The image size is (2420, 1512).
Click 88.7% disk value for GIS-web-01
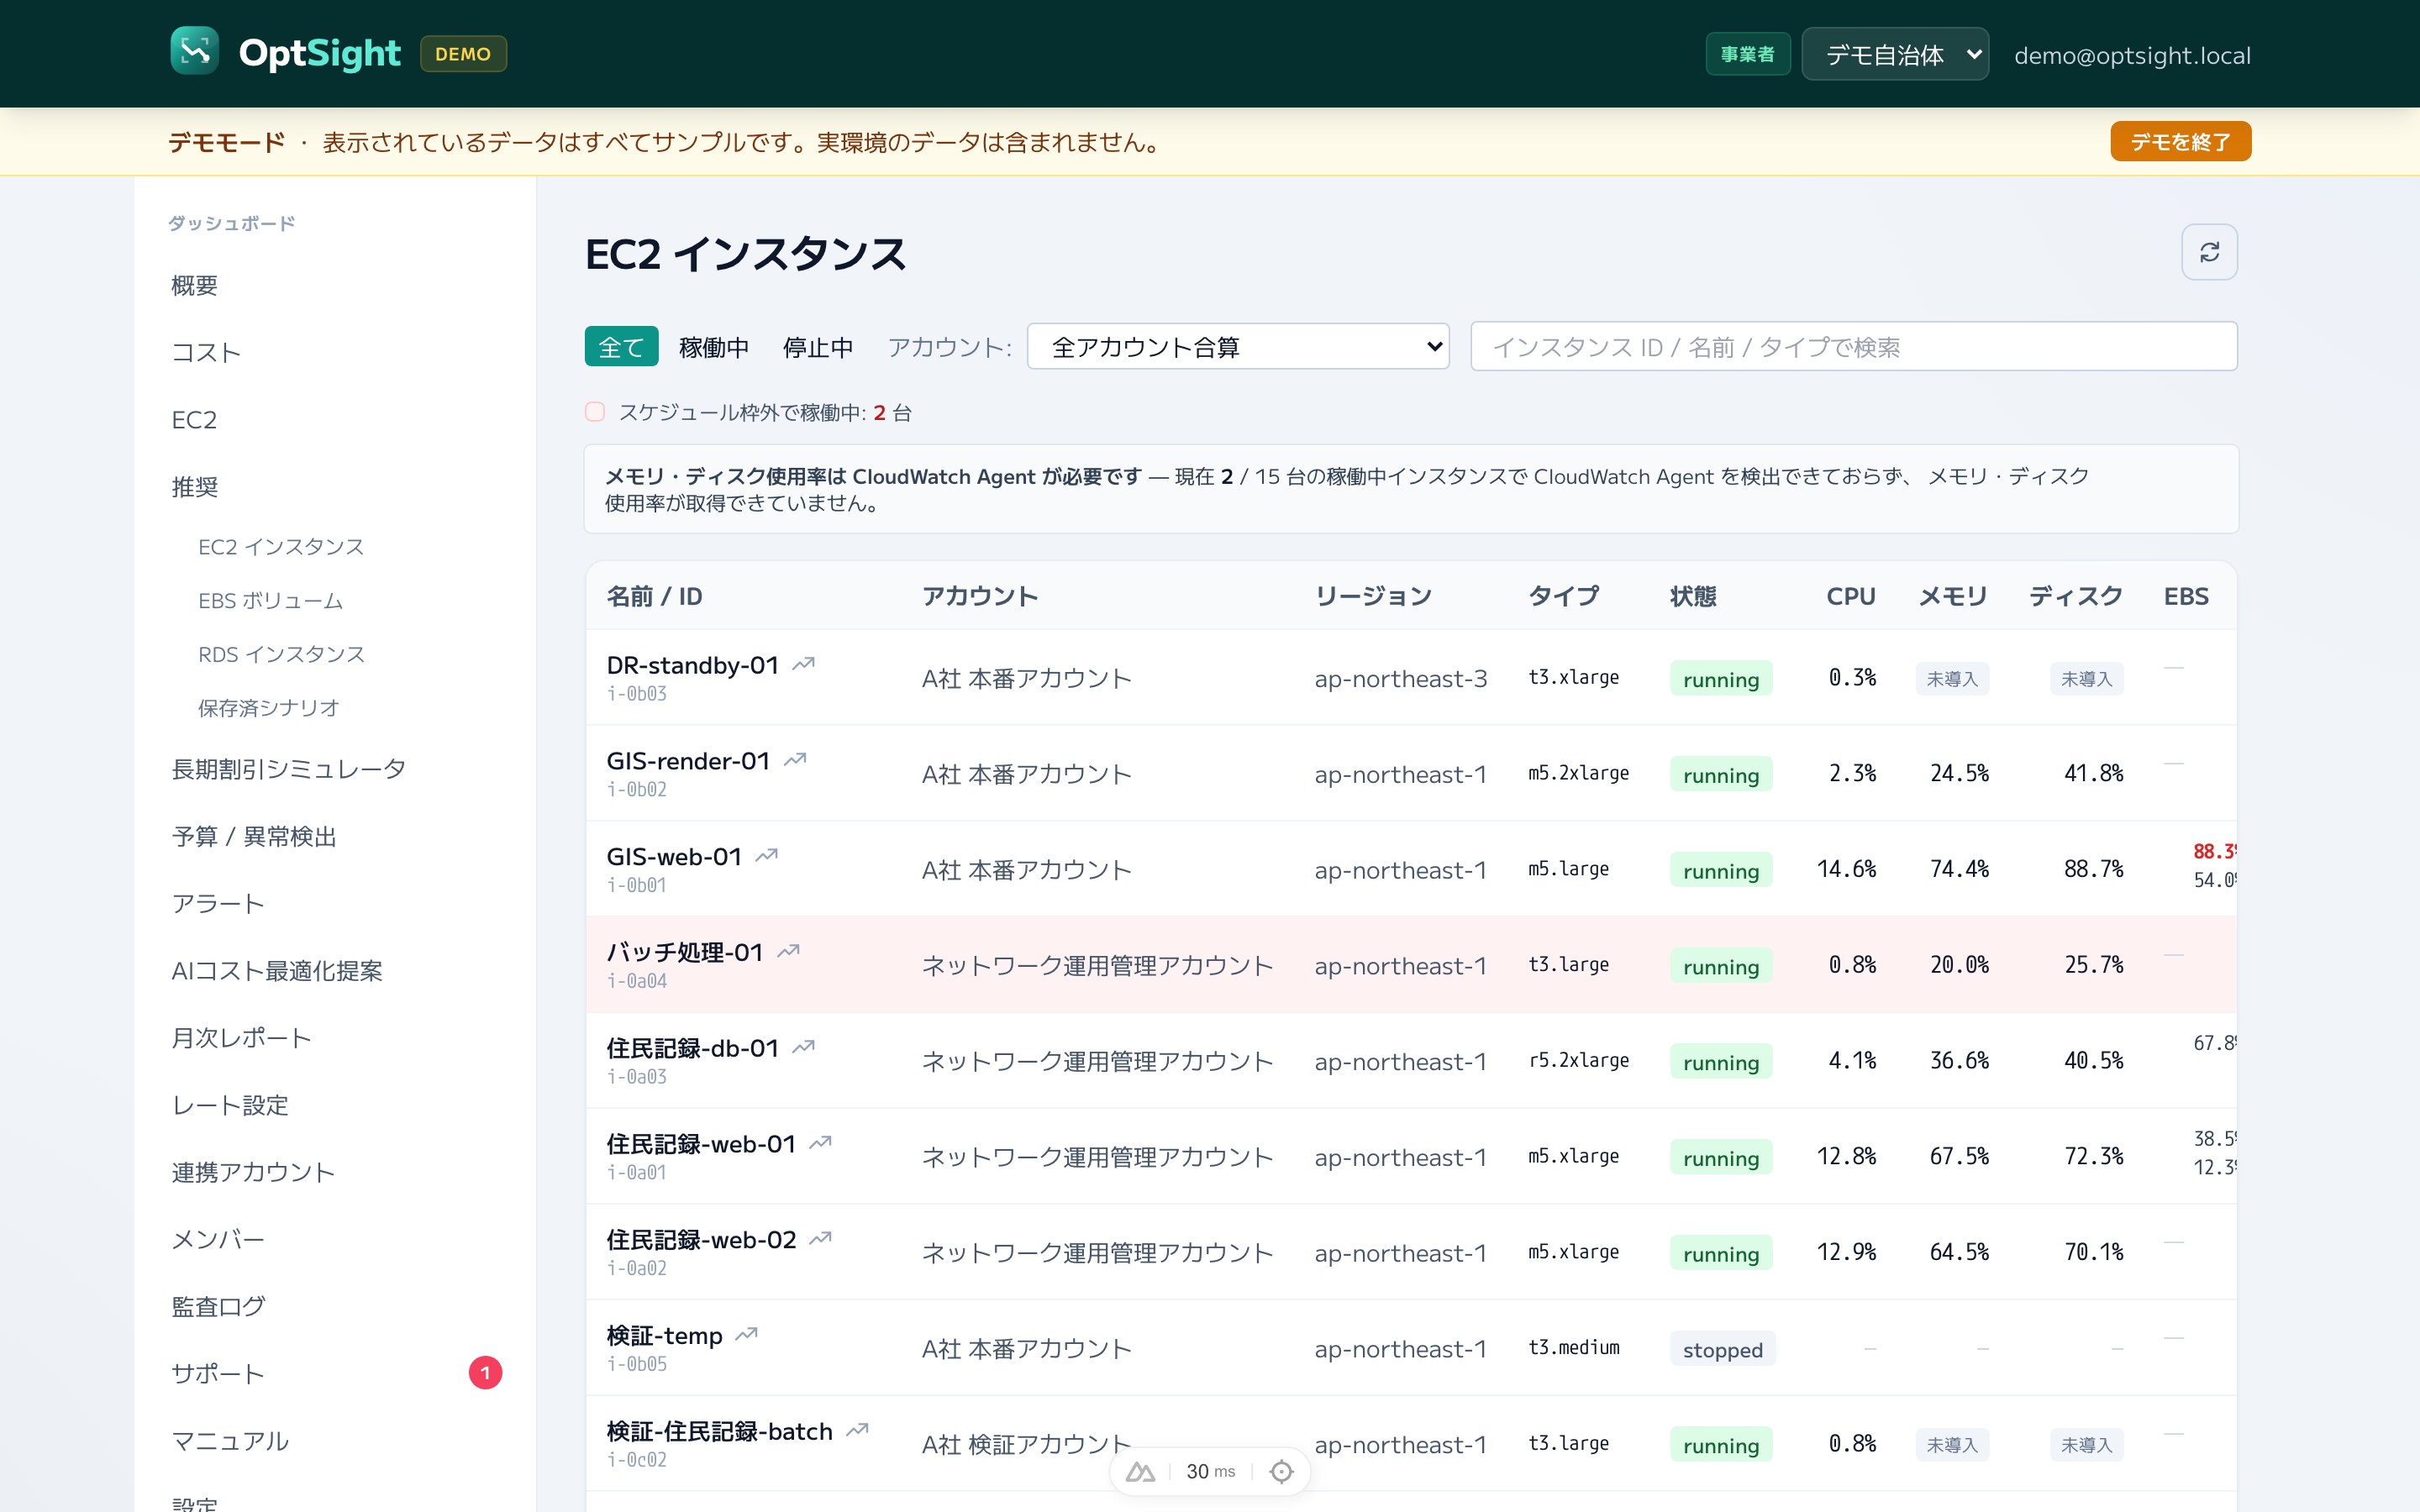pos(2093,869)
